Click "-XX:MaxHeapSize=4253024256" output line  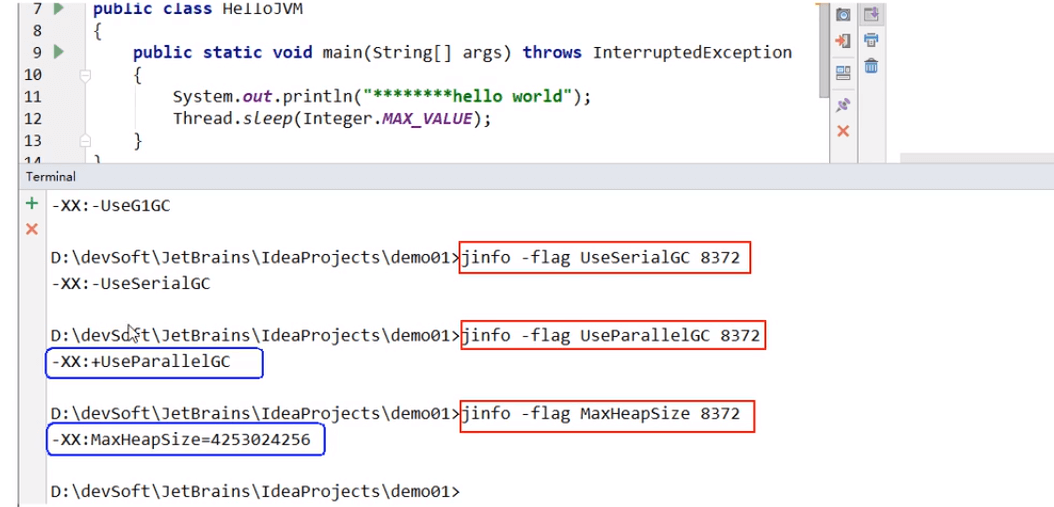pyautogui.click(x=181, y=440)
